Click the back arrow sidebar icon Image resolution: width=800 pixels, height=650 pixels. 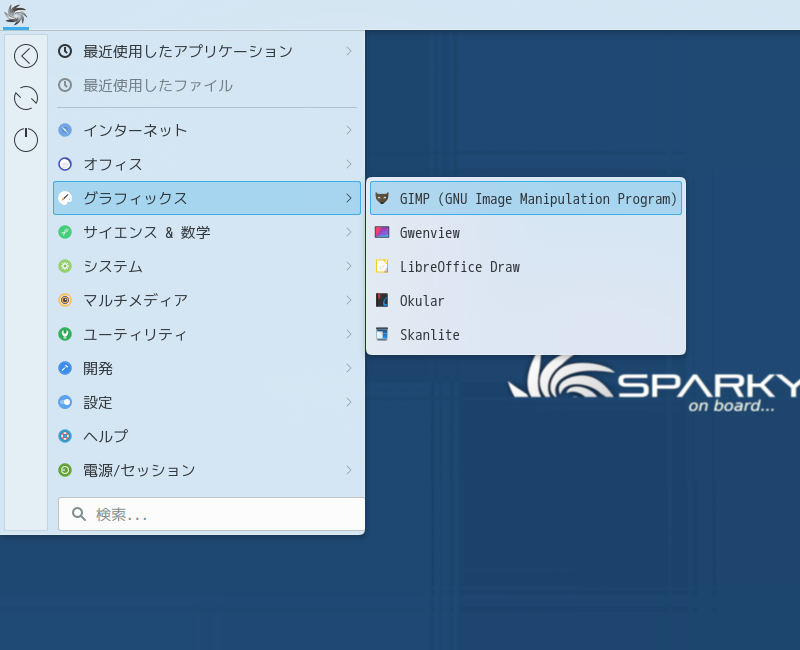click(x=26, y=56)
